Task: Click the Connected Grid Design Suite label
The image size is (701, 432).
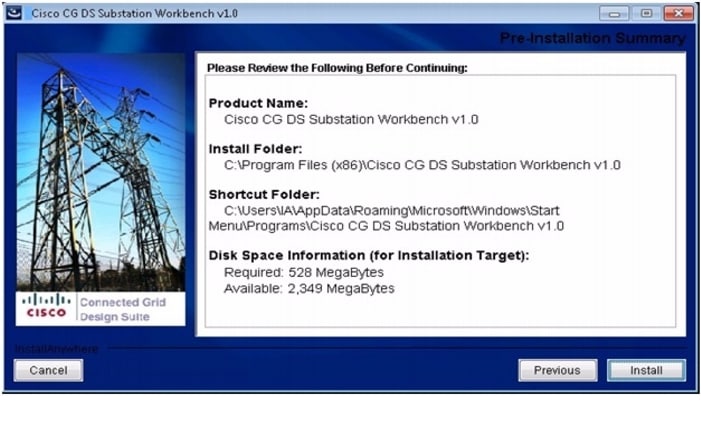Action: pos(123,309)
